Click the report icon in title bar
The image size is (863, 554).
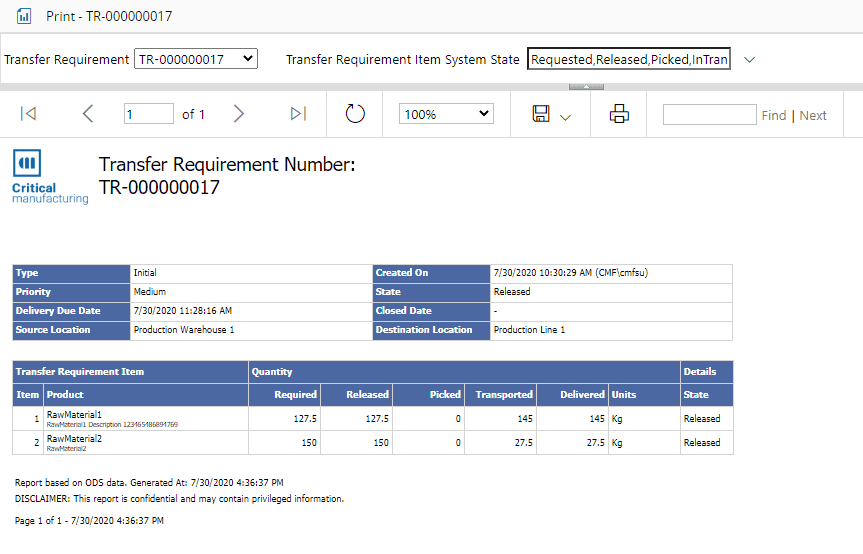24,16
